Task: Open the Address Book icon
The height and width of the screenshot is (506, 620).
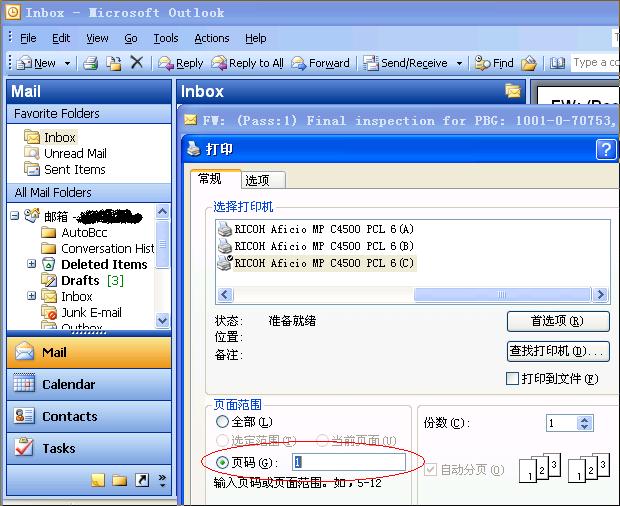Action: (x=557, y=63)
